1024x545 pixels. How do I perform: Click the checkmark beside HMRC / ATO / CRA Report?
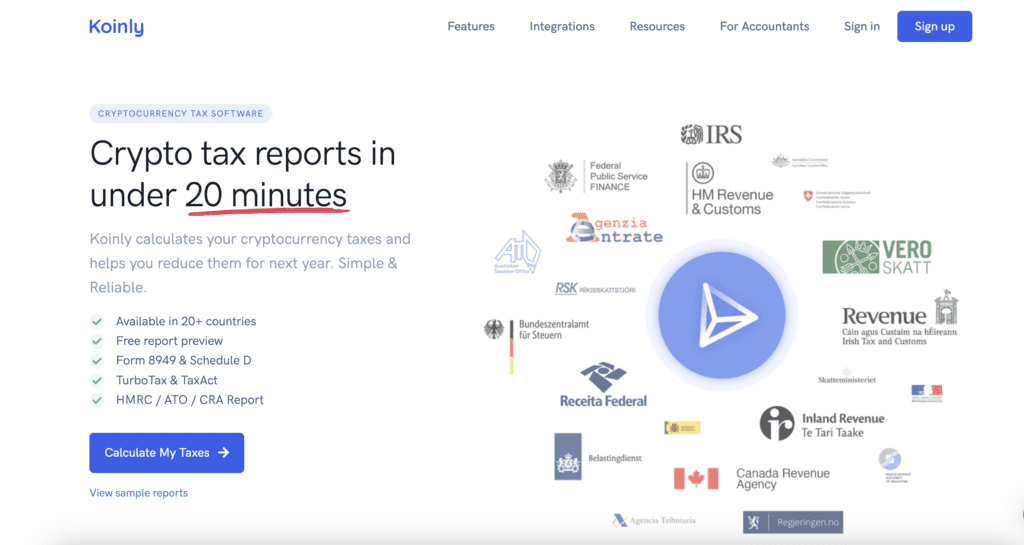click(97, 400)
